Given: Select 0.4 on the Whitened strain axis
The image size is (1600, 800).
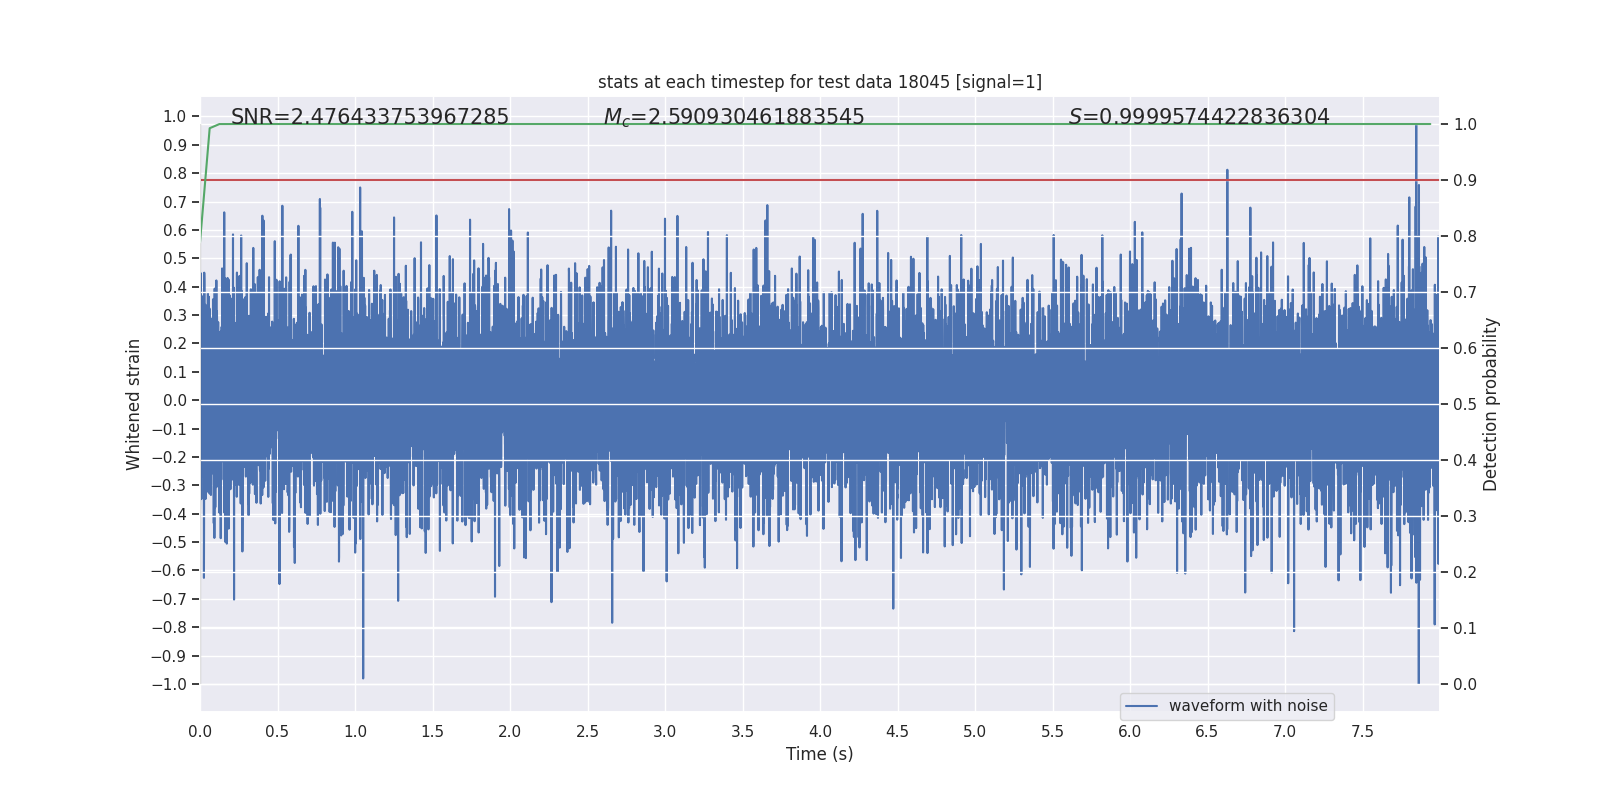Looking at the screenshot, I should [175, 287].
